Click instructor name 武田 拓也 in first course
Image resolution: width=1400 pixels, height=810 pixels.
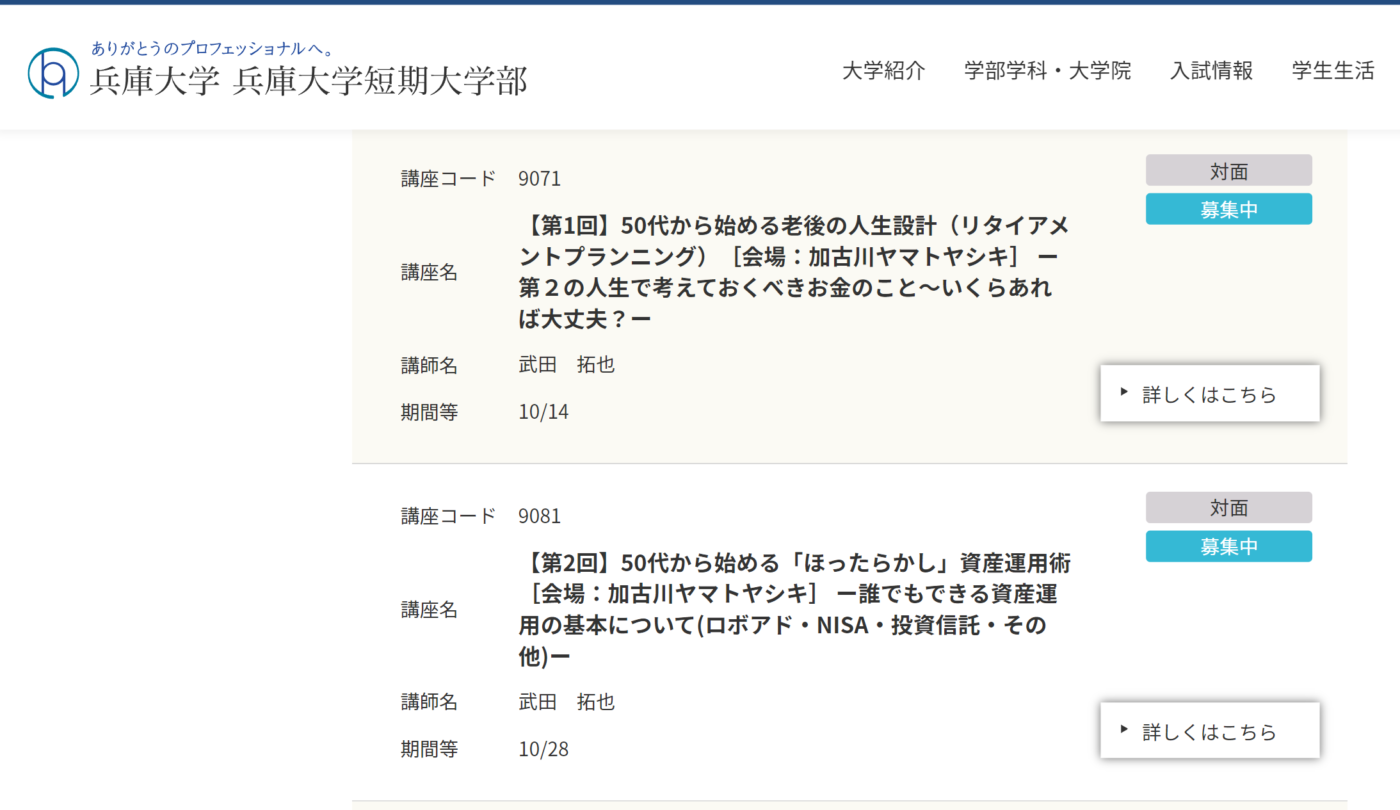566,365
